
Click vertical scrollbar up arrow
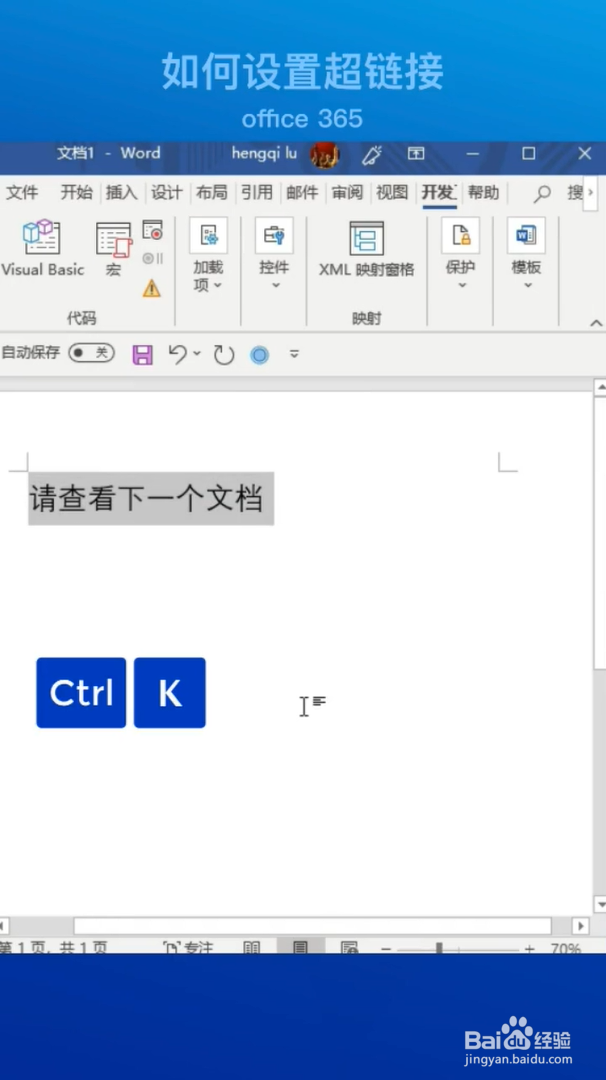pyautogui.click(x=600, y=386)
